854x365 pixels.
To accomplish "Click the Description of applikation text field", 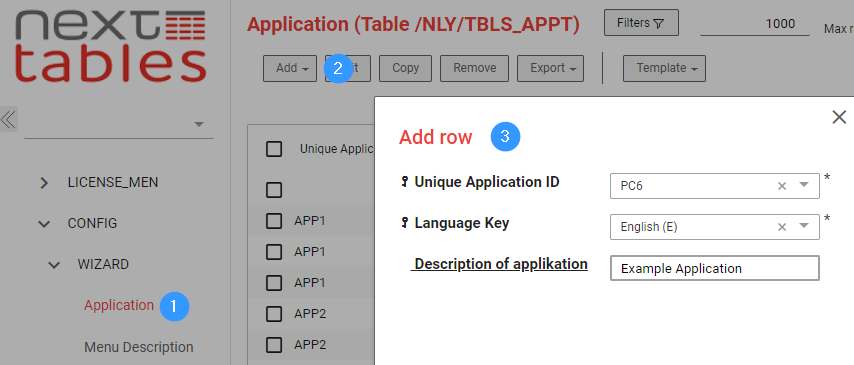I will click(x=715, y=268).
